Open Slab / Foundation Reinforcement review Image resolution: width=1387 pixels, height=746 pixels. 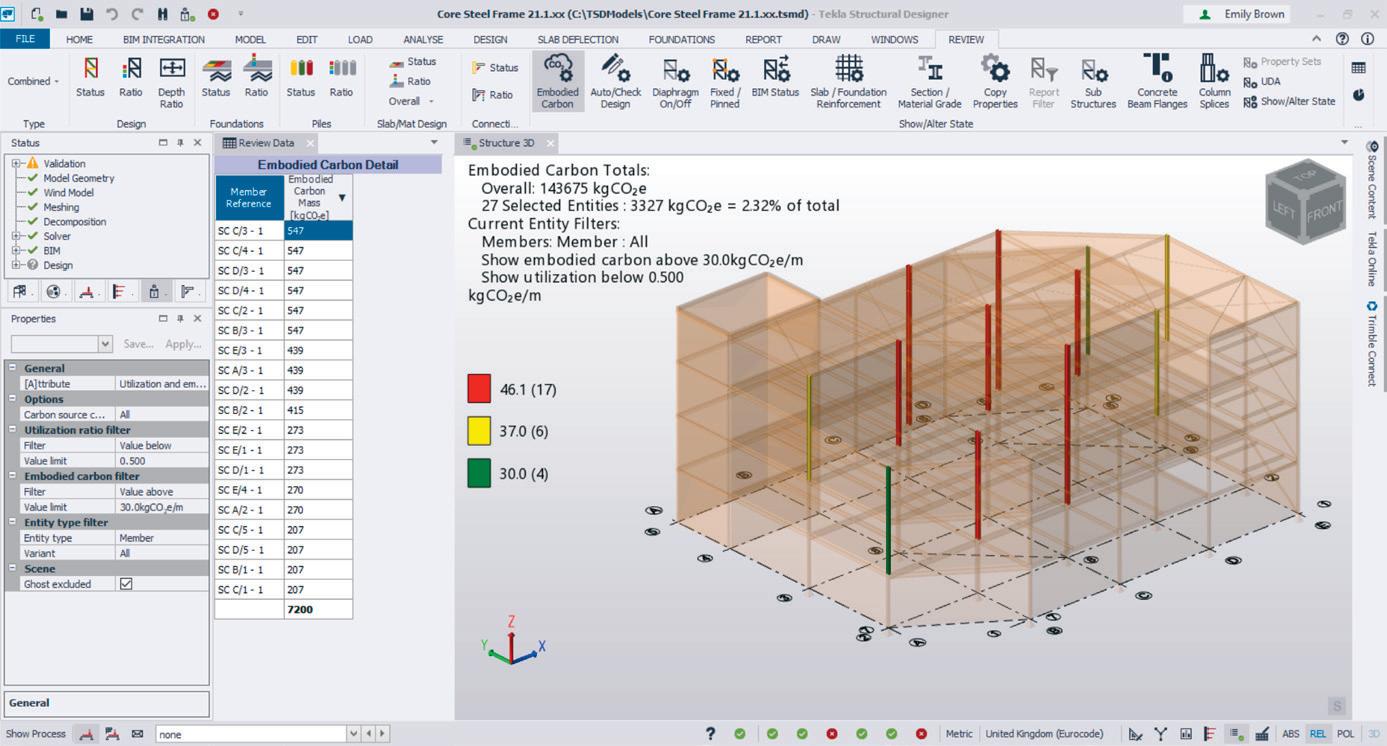click(849, 82)
